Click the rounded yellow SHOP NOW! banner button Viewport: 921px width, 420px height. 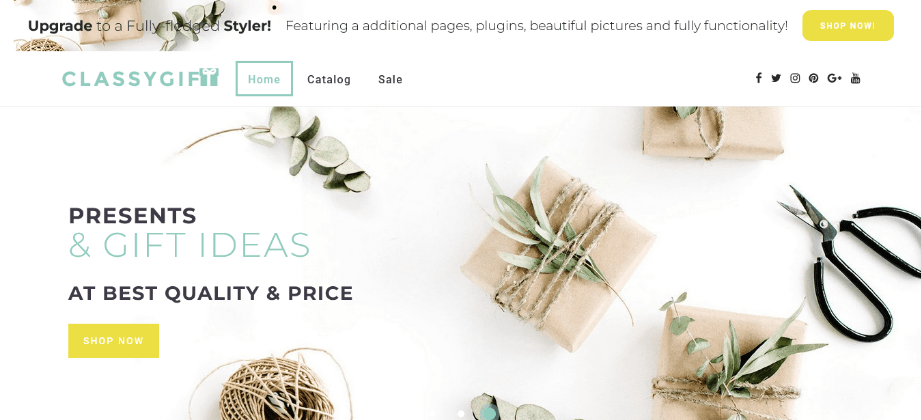pos(848,26)
